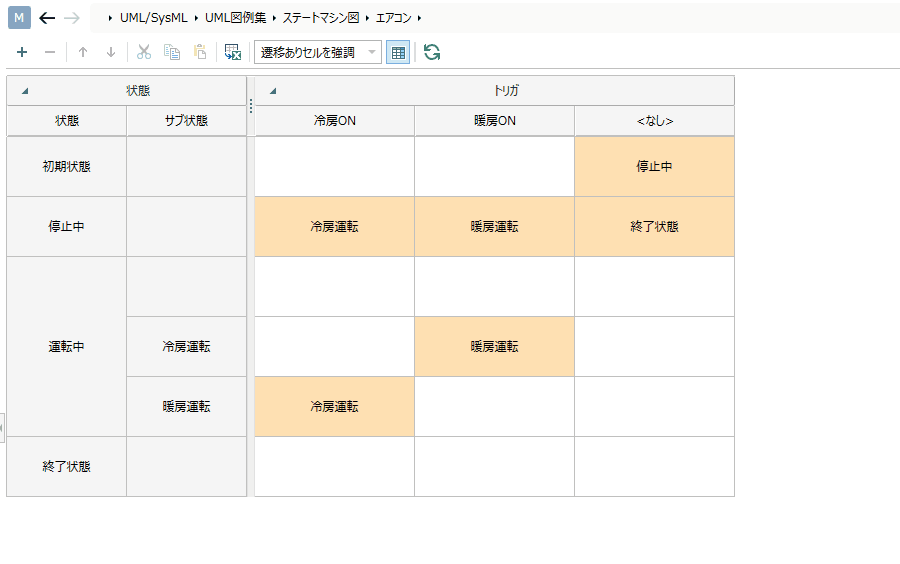The width and height of the screenshot is (900, 564).
Task: Click the トリガ group header label
Action: point(506,91)
